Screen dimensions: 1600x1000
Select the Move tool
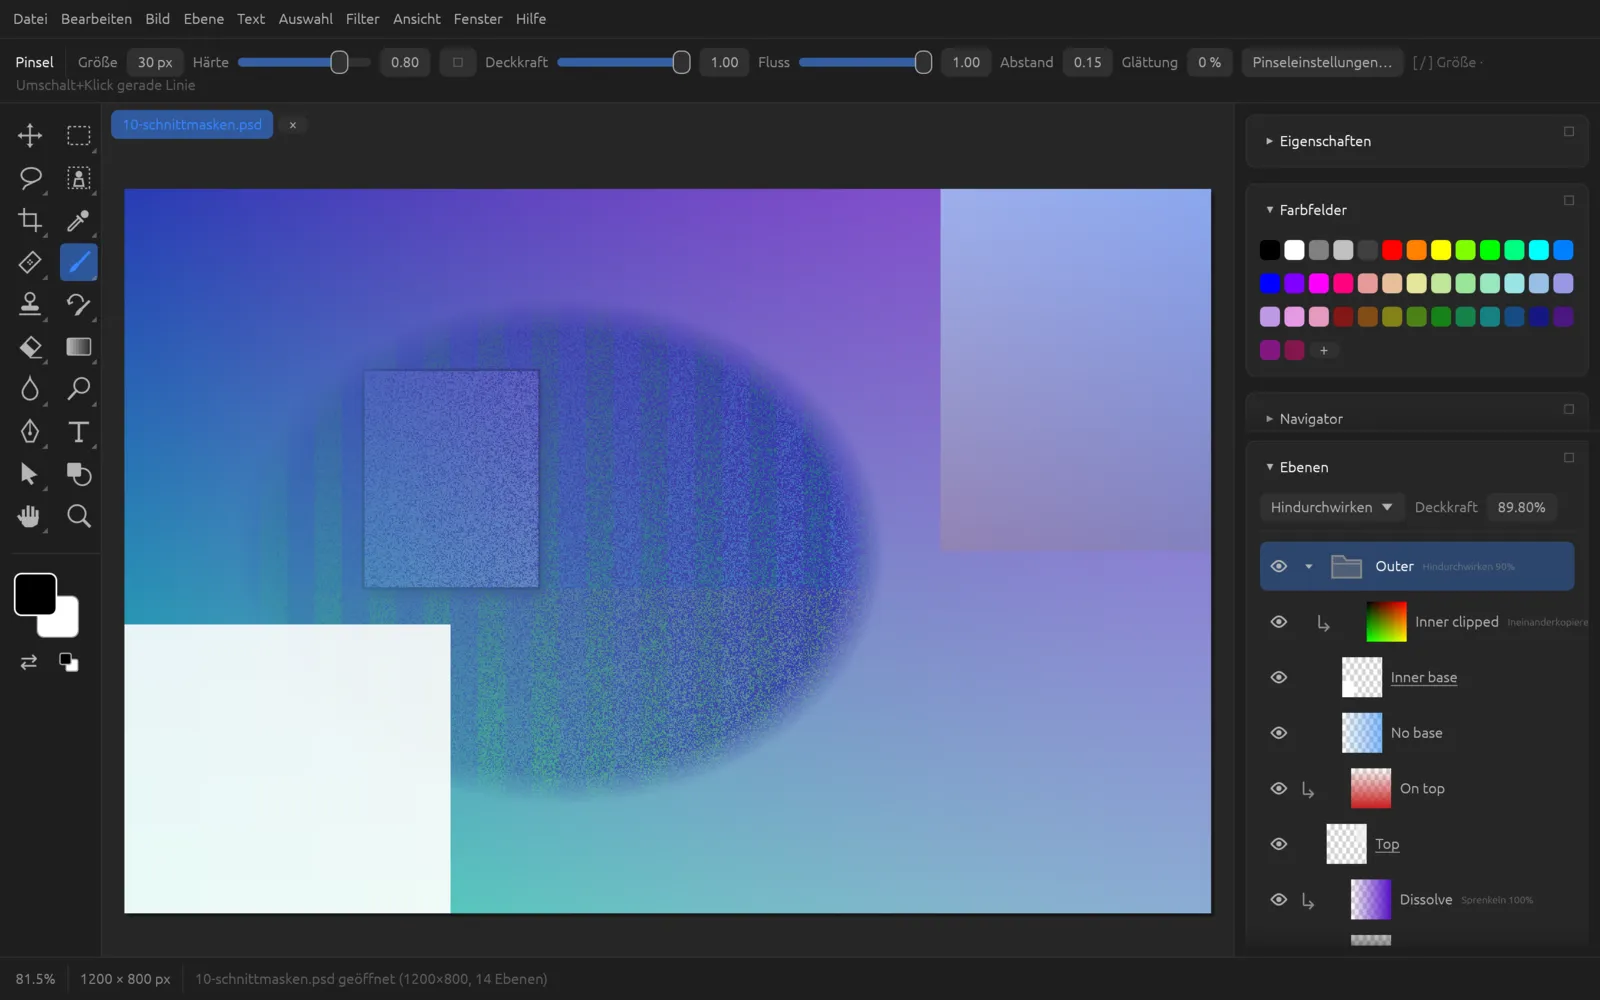point(30,135)
